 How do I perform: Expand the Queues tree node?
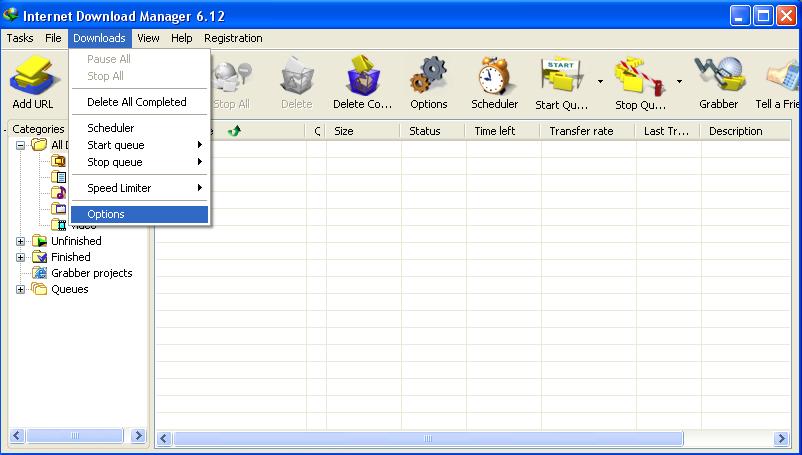20,289
